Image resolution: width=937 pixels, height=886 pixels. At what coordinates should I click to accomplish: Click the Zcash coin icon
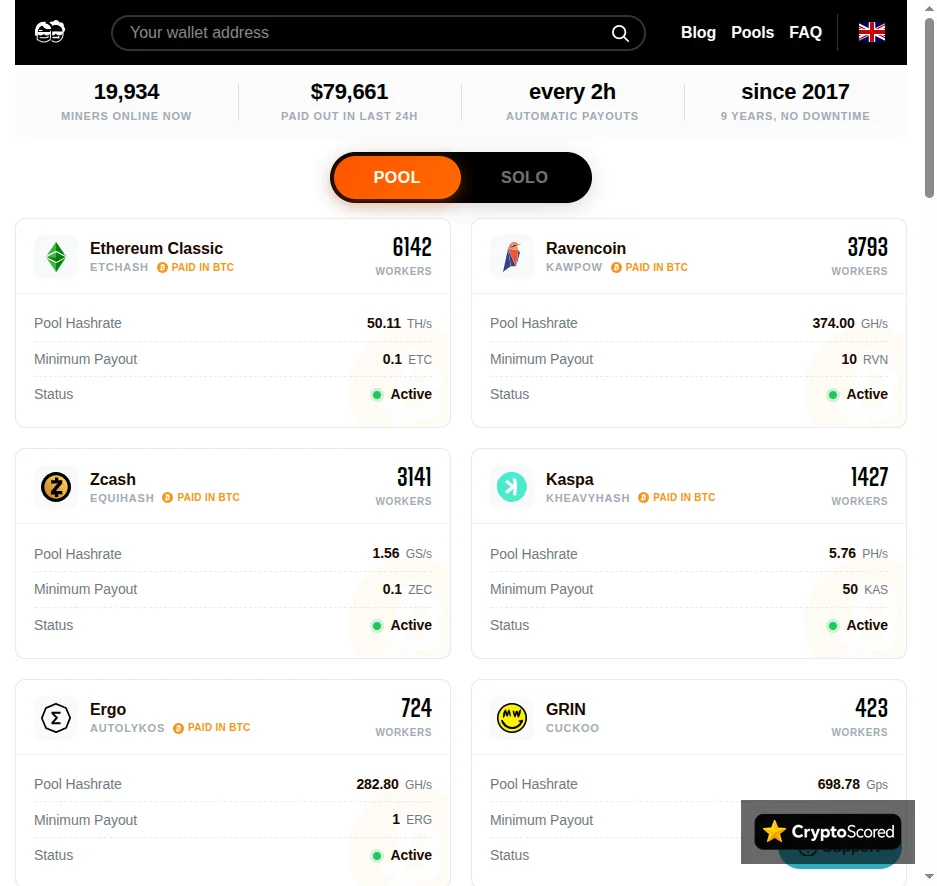click(x=56, y=487)
